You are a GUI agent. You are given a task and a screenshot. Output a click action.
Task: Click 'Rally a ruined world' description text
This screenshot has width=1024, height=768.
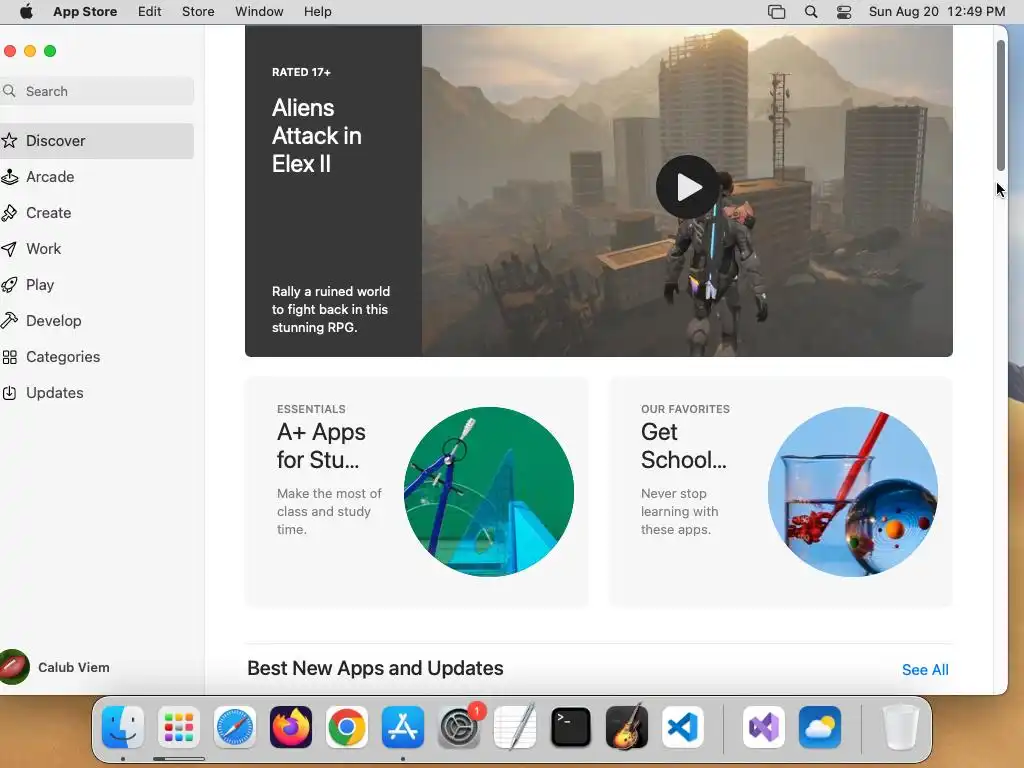click(330, 310)
